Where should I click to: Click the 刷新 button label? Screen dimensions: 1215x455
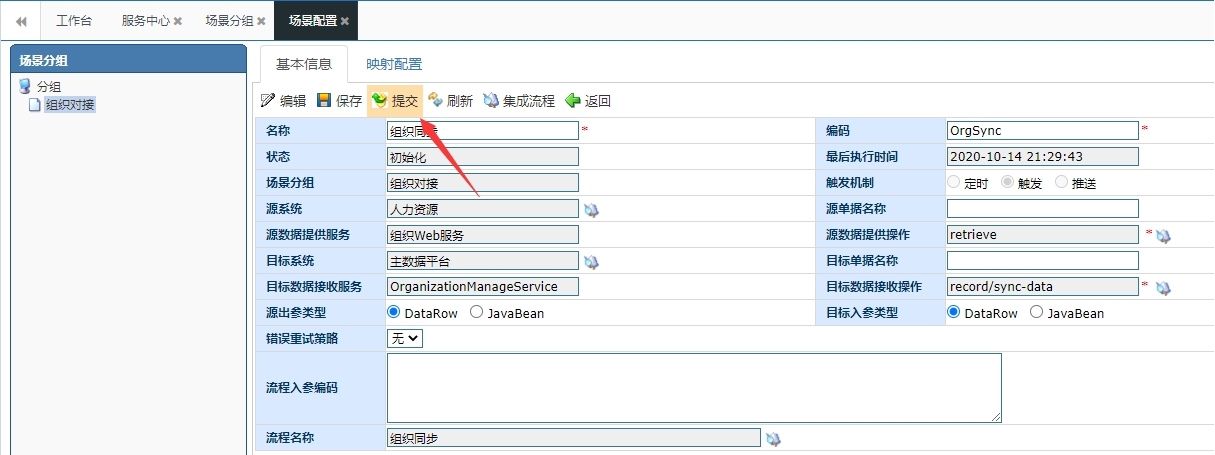pos(460,101)
